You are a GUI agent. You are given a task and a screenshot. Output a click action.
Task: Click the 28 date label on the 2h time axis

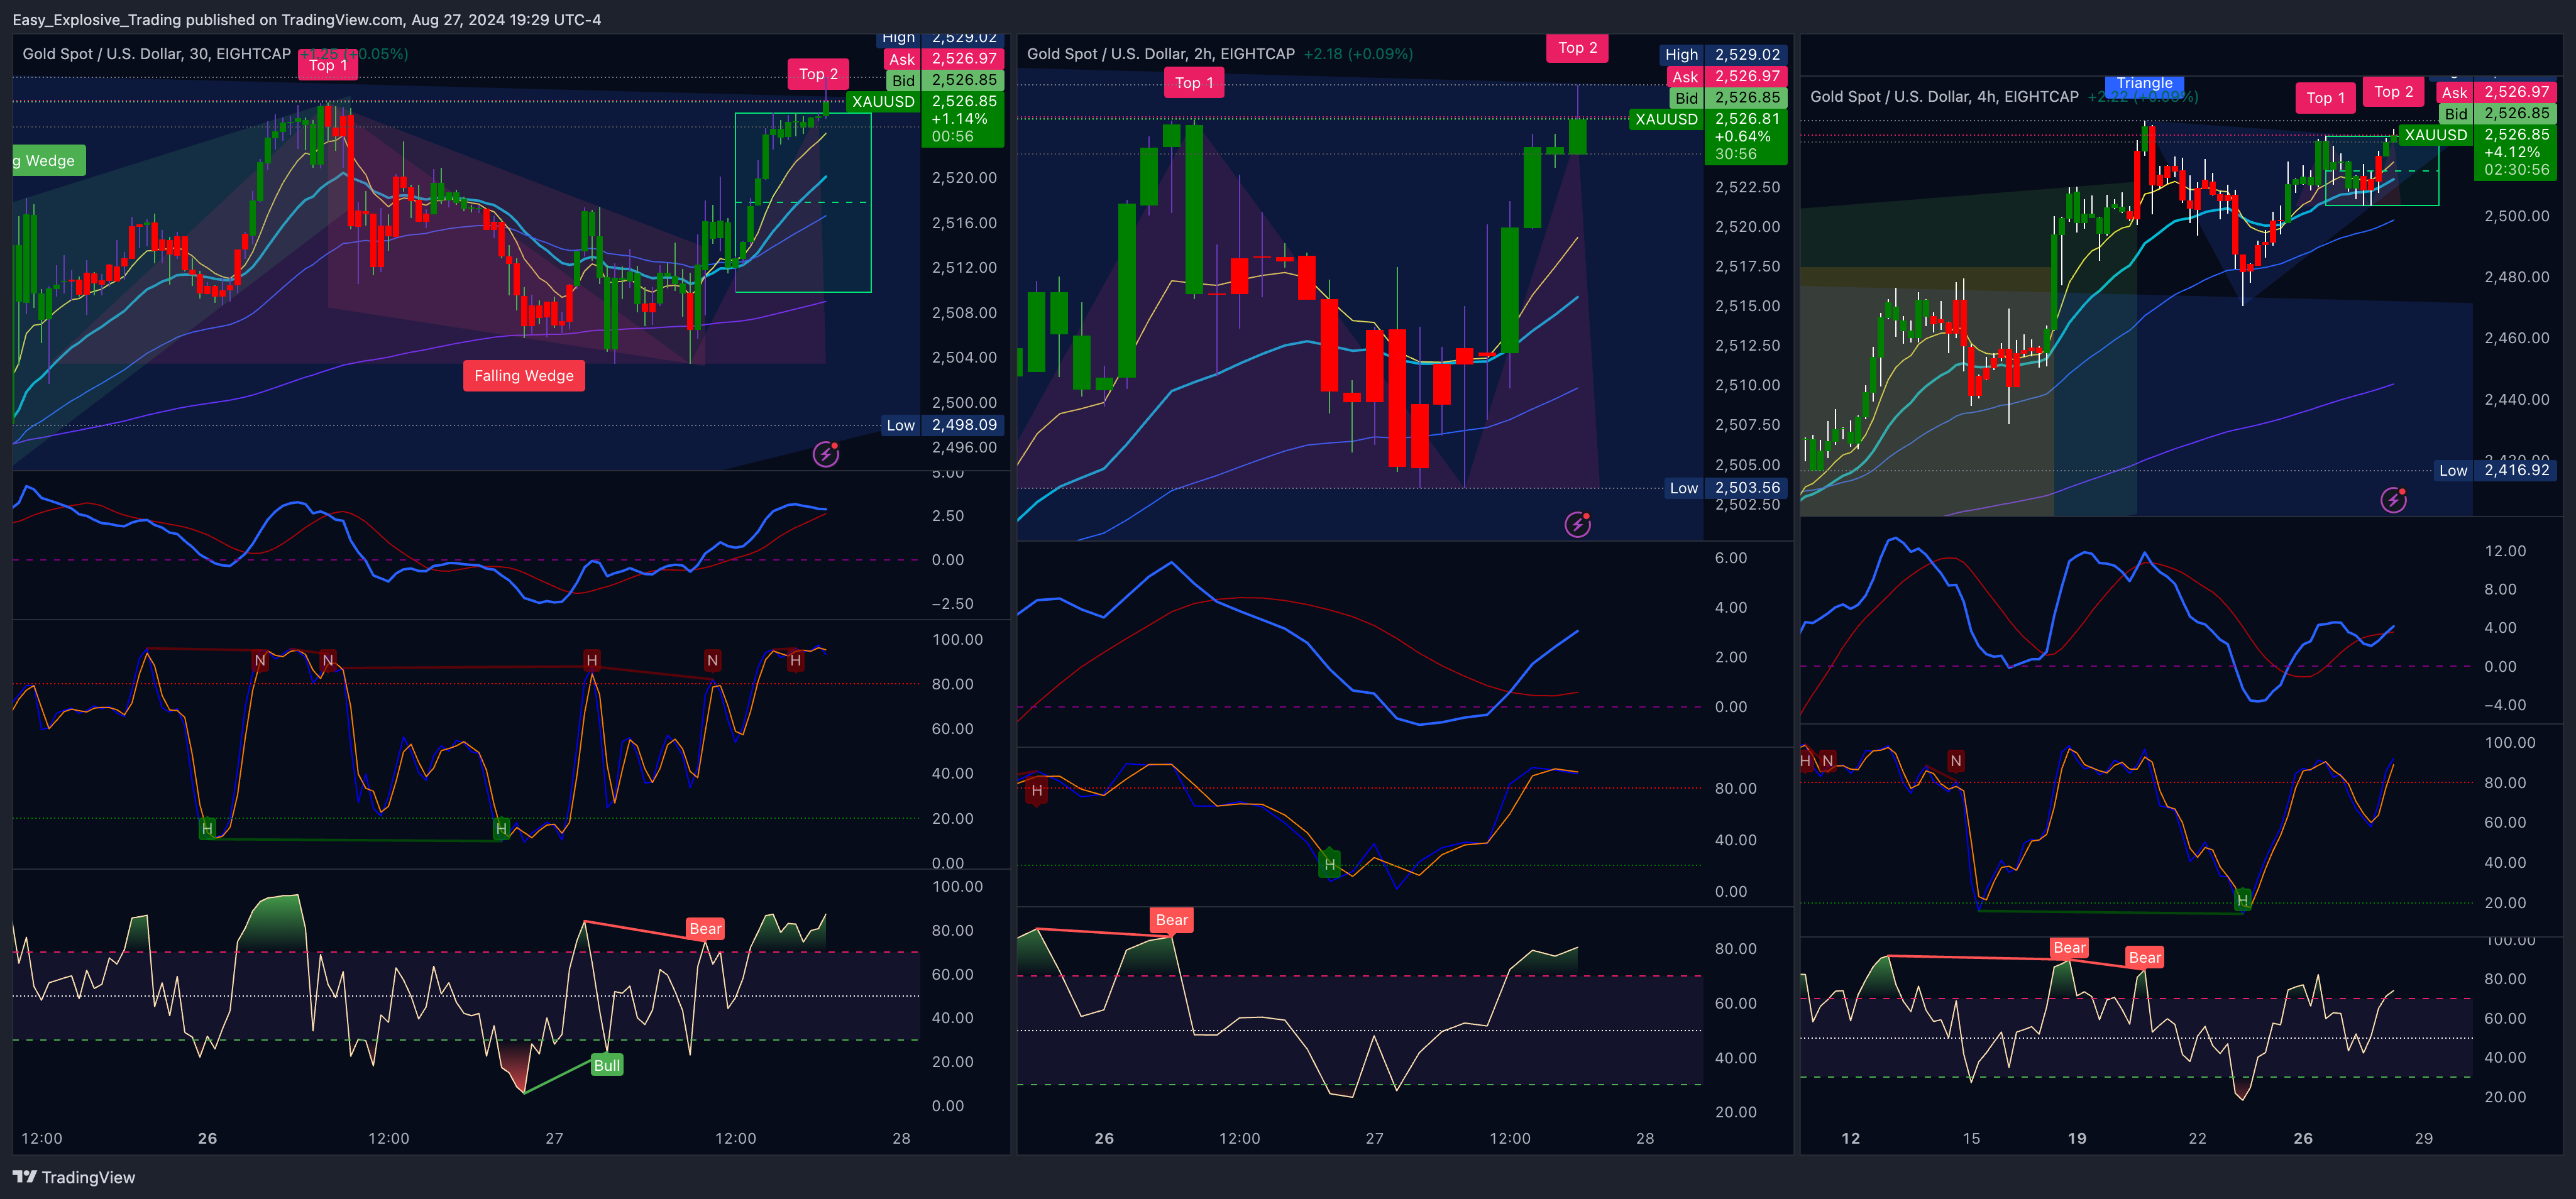click(1645, 1138)
